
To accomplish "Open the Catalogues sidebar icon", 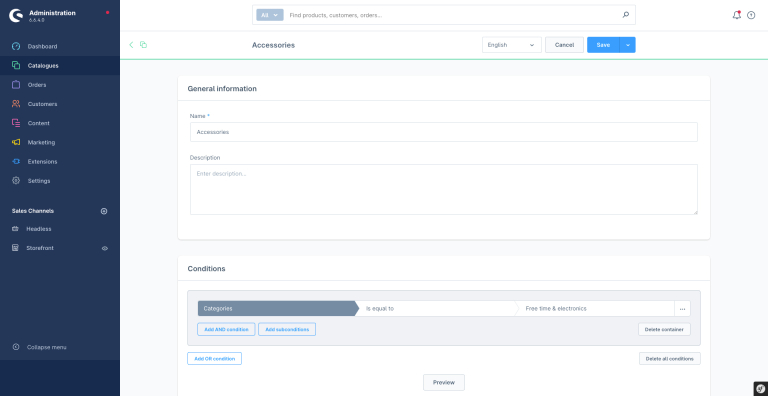I will [x=16, y=66].
